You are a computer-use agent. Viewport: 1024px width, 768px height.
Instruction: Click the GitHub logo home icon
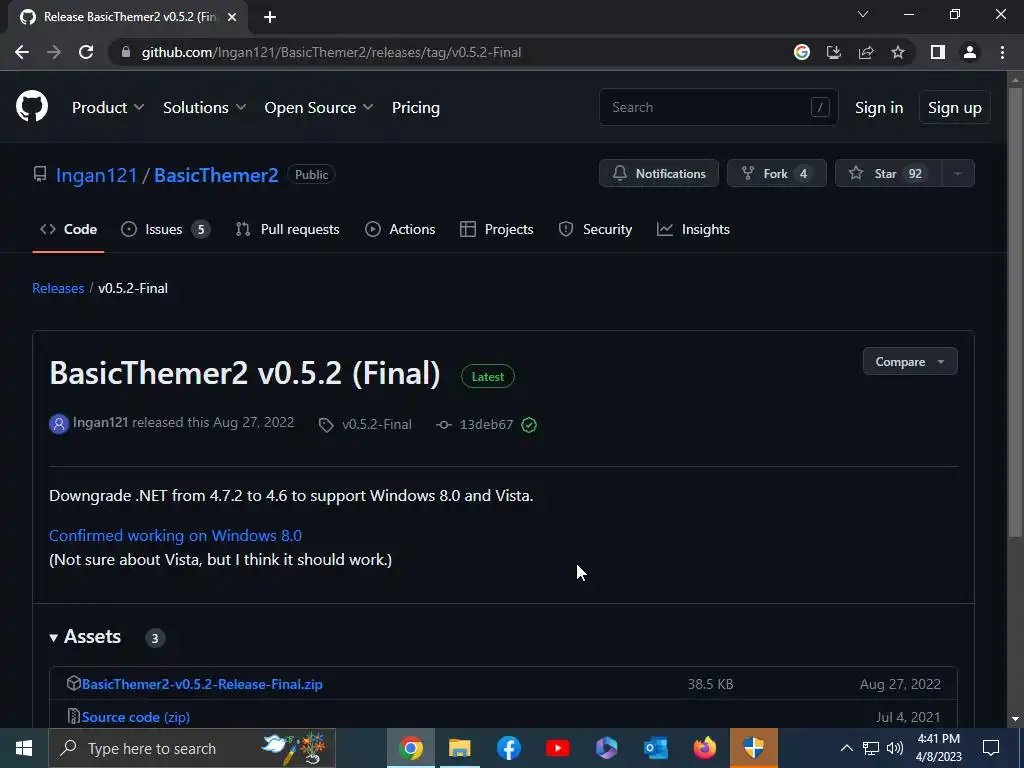coord(32,107)
